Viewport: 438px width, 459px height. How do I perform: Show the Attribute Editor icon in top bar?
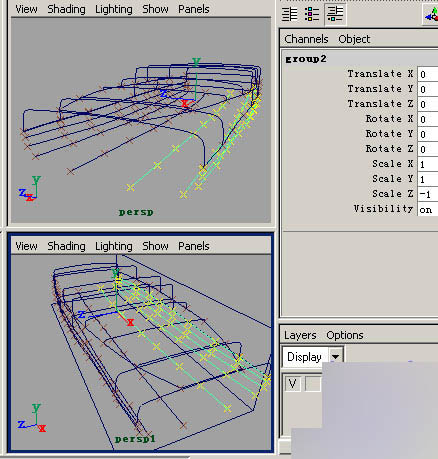(290, 14)
